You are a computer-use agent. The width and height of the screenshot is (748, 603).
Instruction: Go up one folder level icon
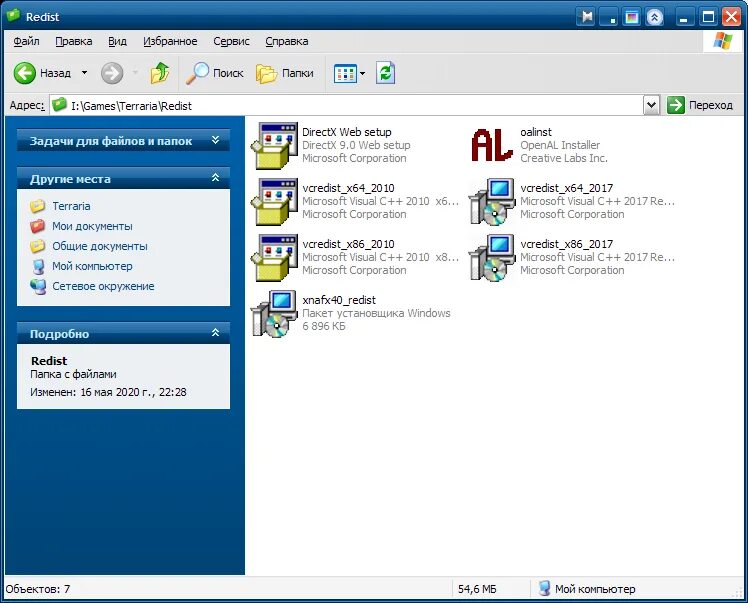point(160,73)
